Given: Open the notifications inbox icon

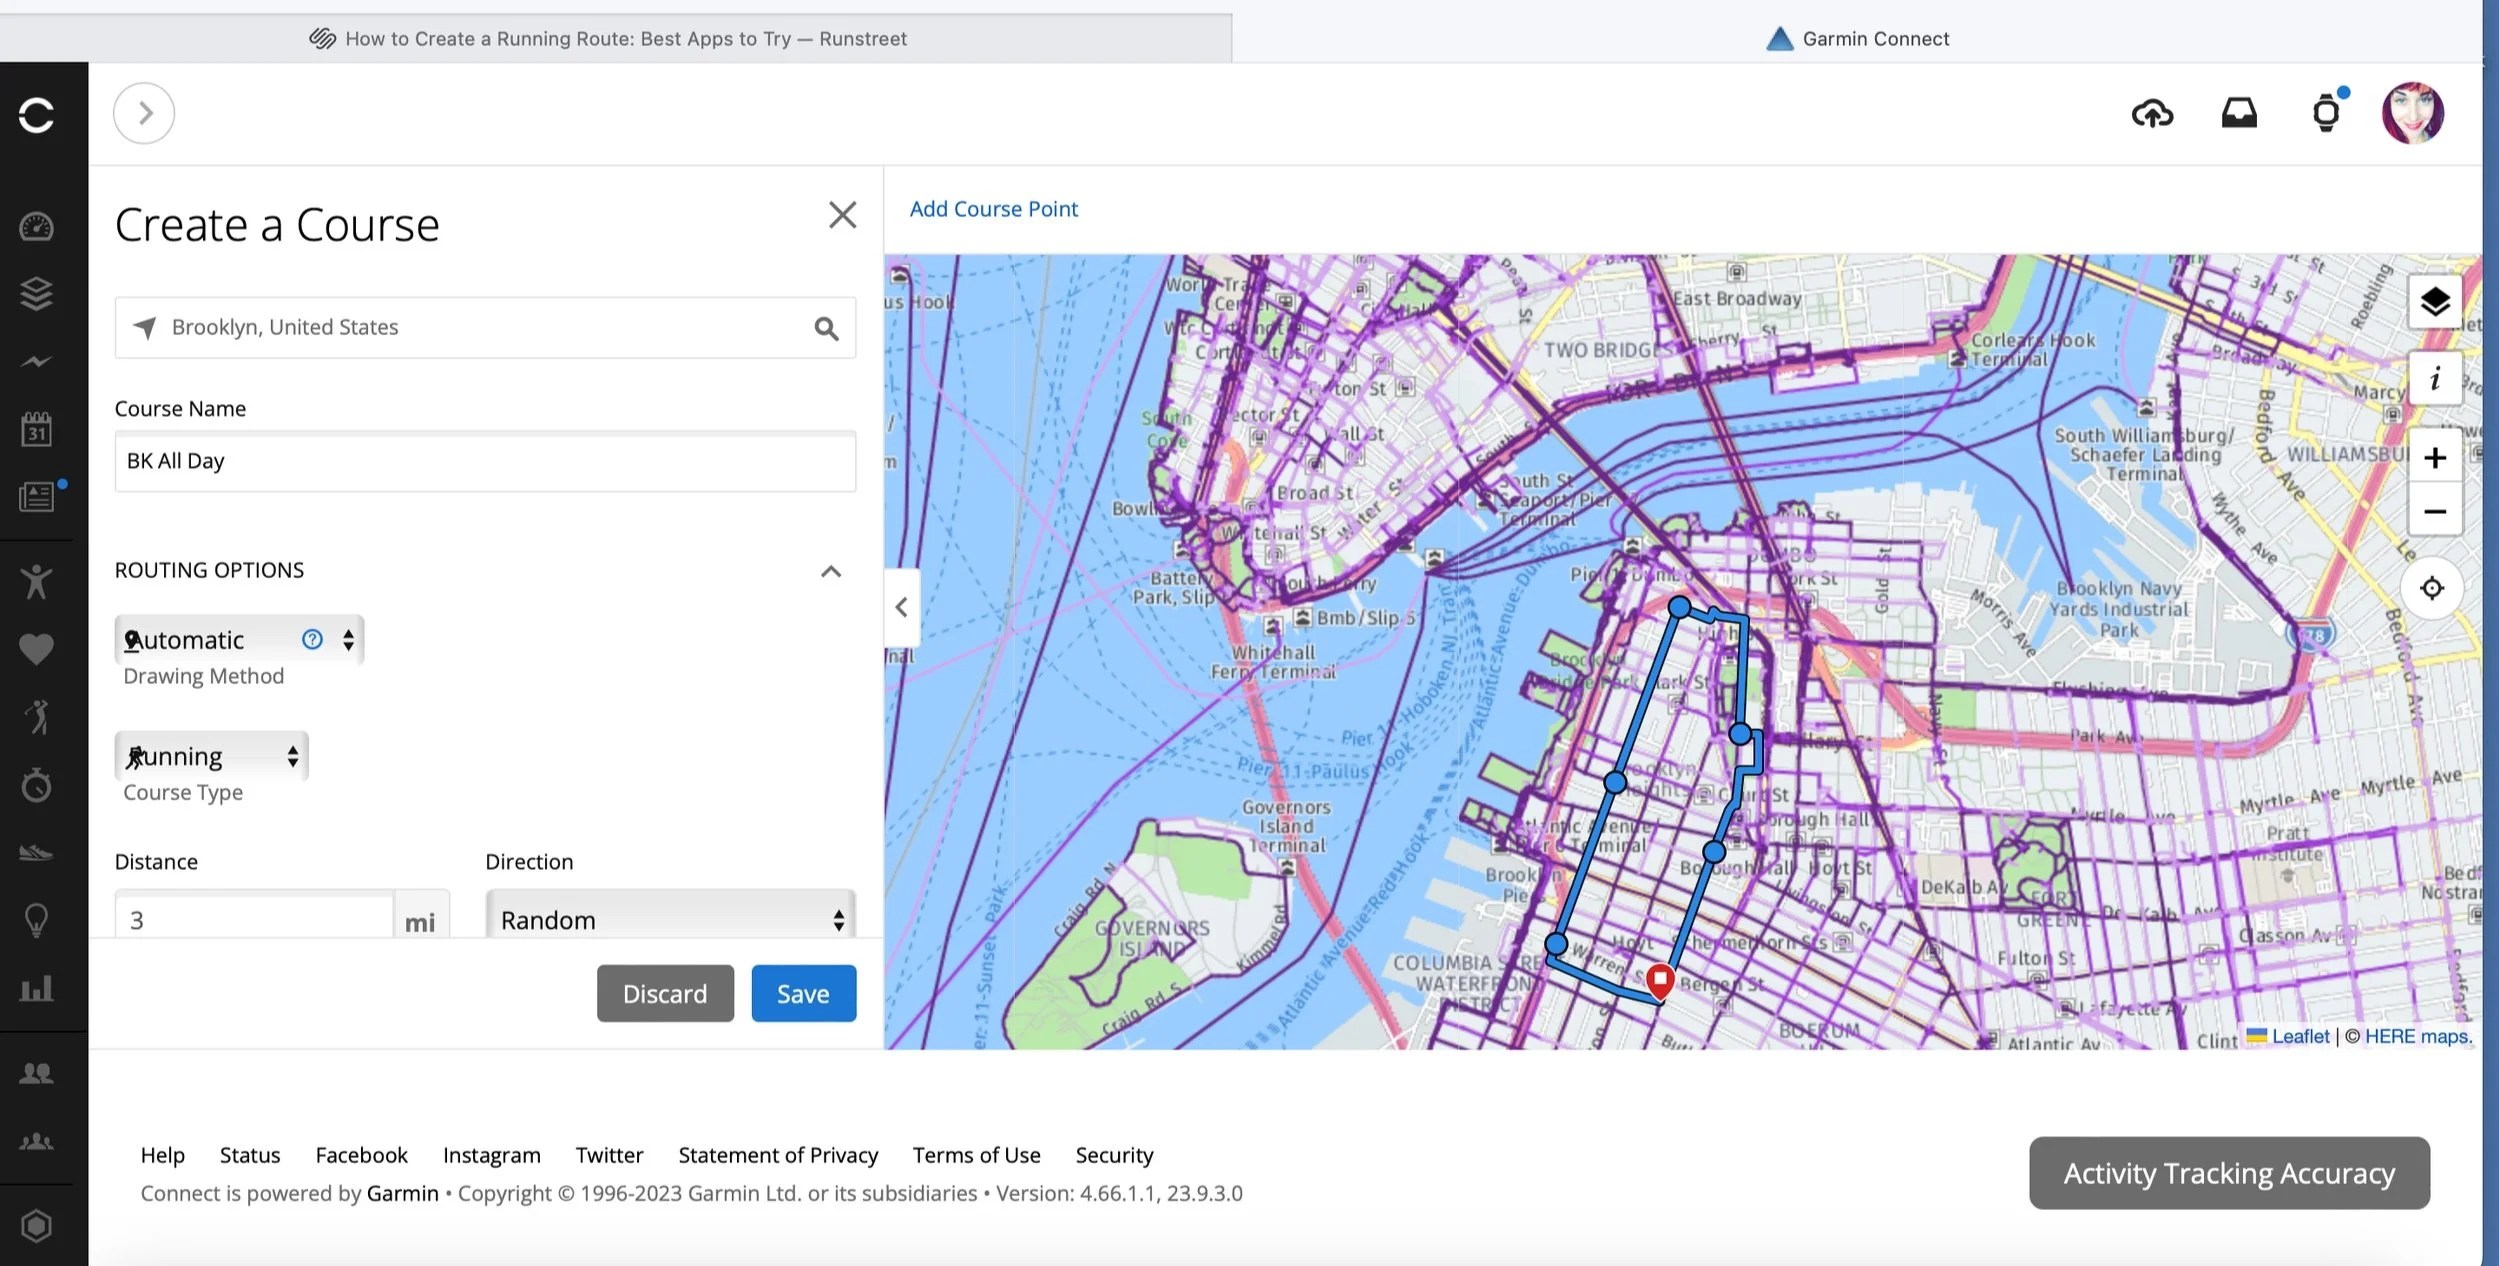Looking at the screenshot, I should point(2240,113).
